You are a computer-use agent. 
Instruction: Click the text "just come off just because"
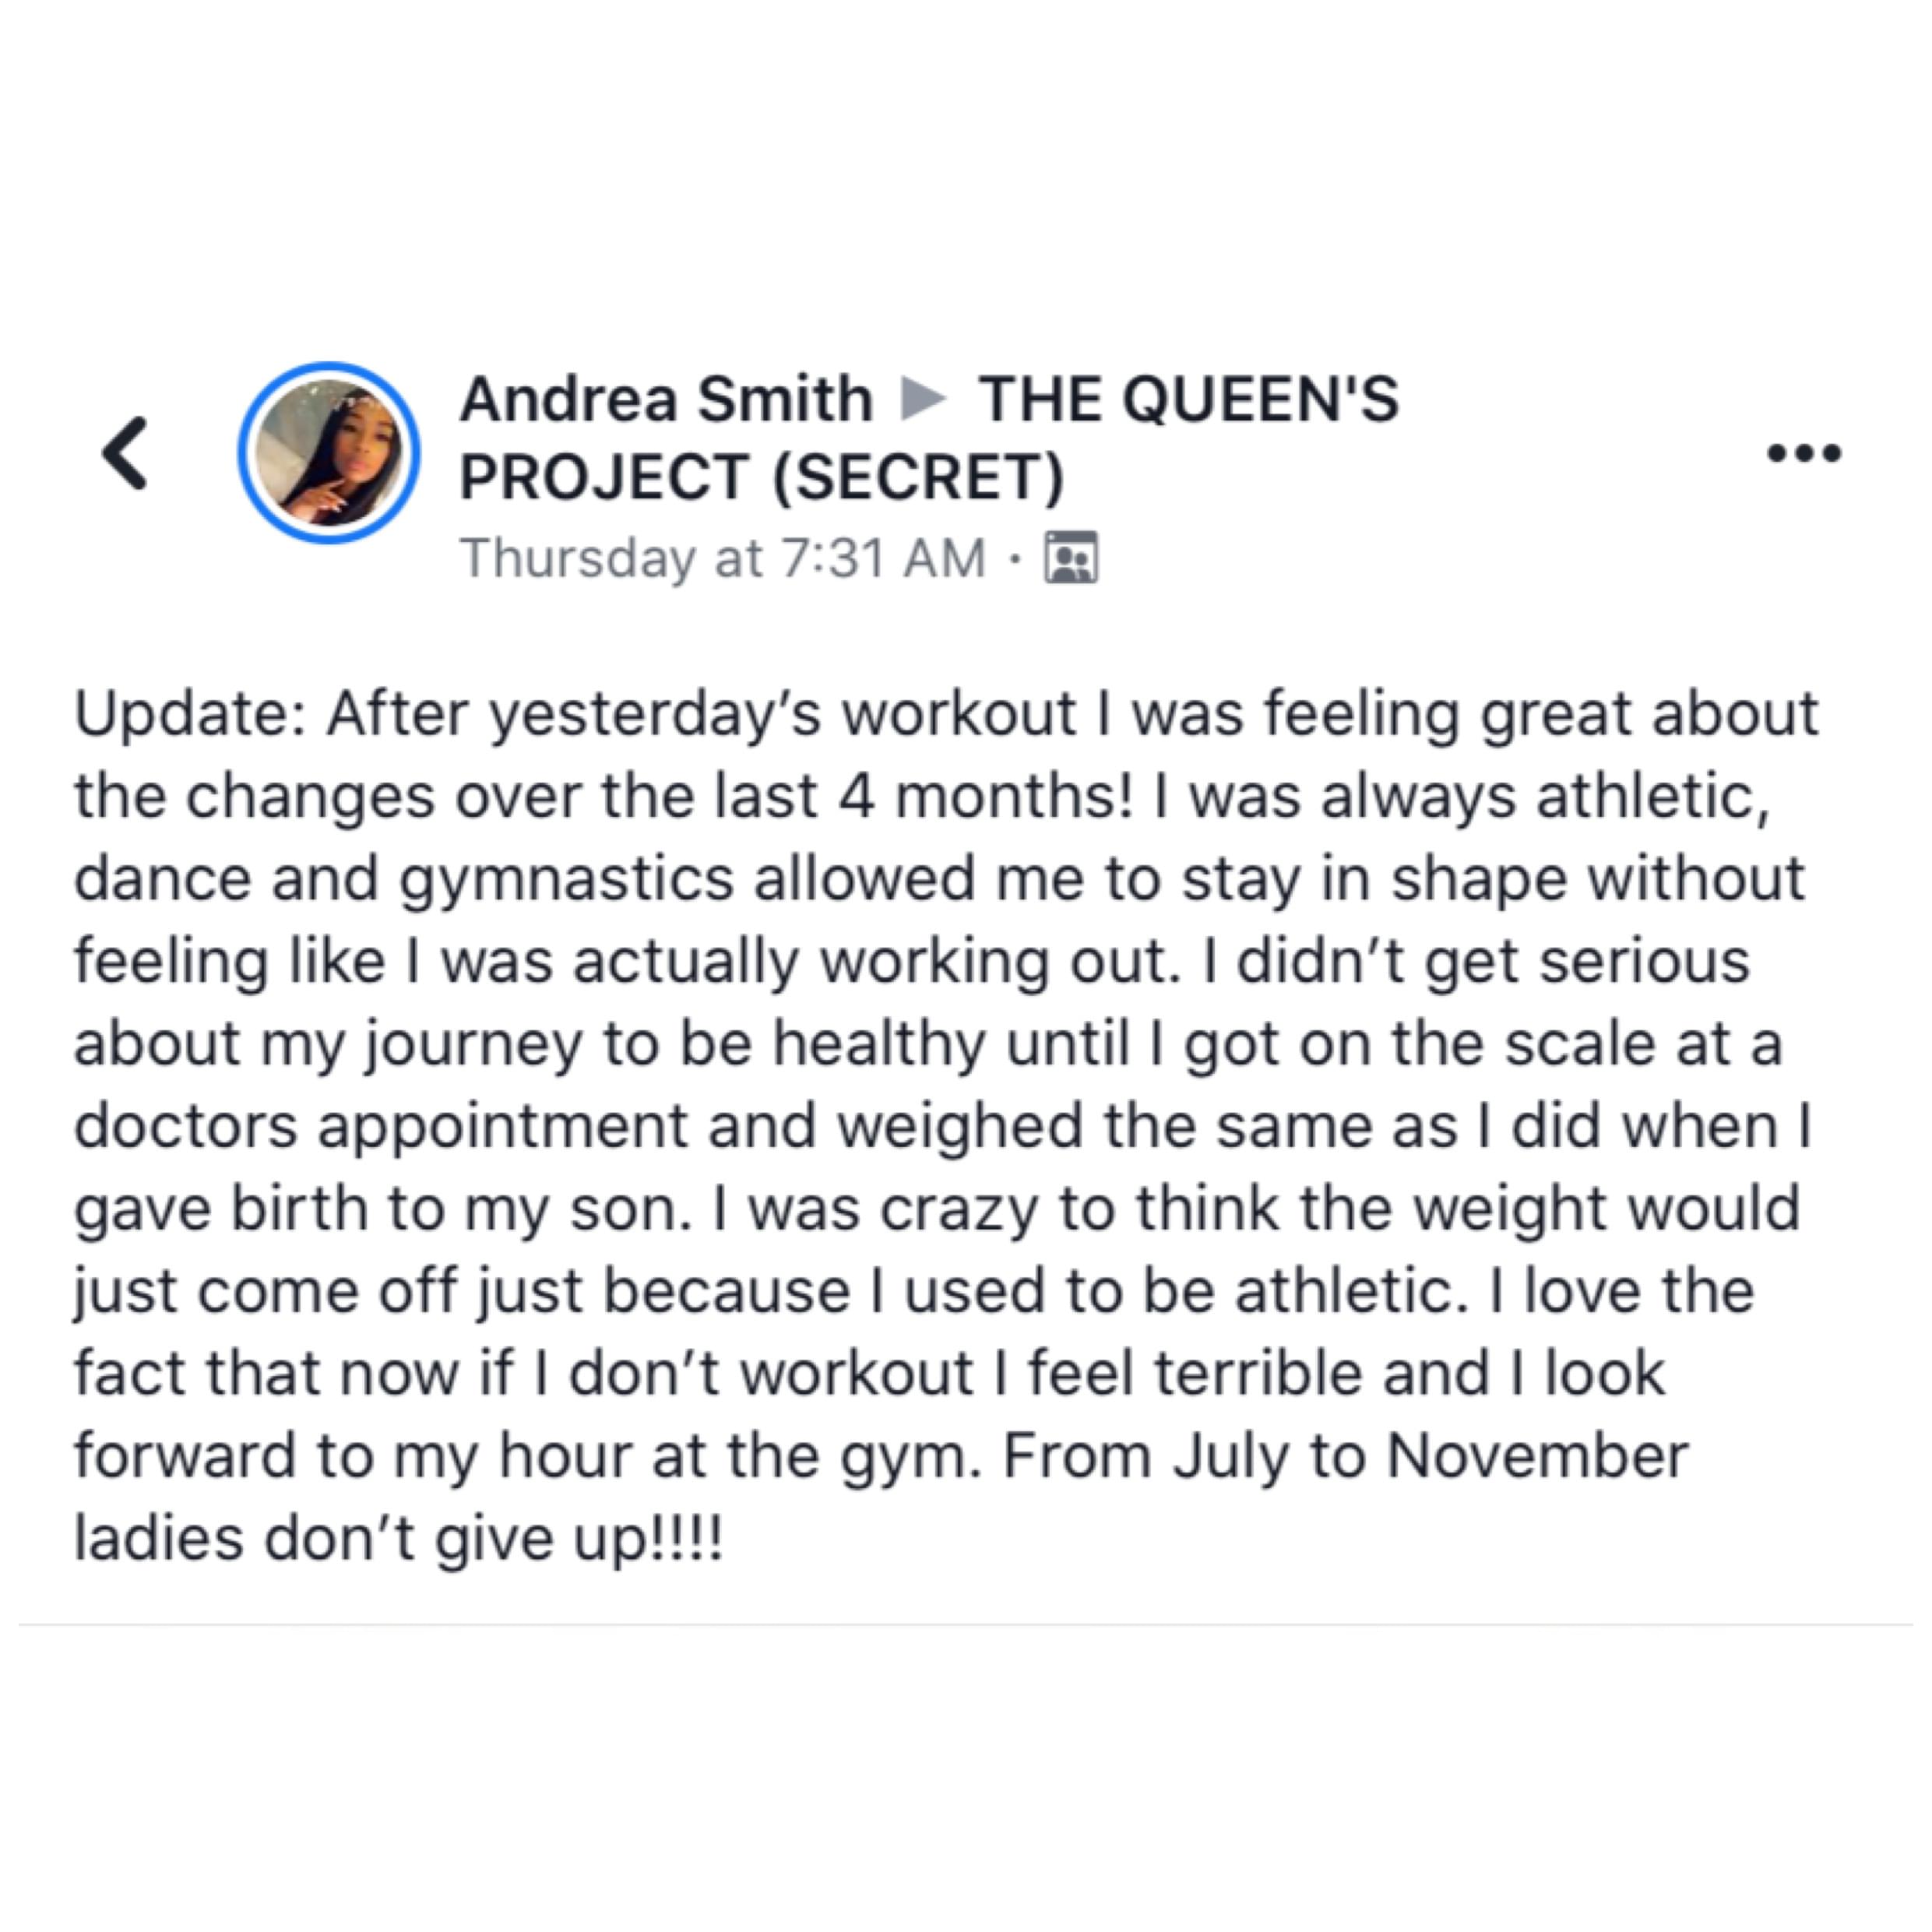pos(461,1291)
